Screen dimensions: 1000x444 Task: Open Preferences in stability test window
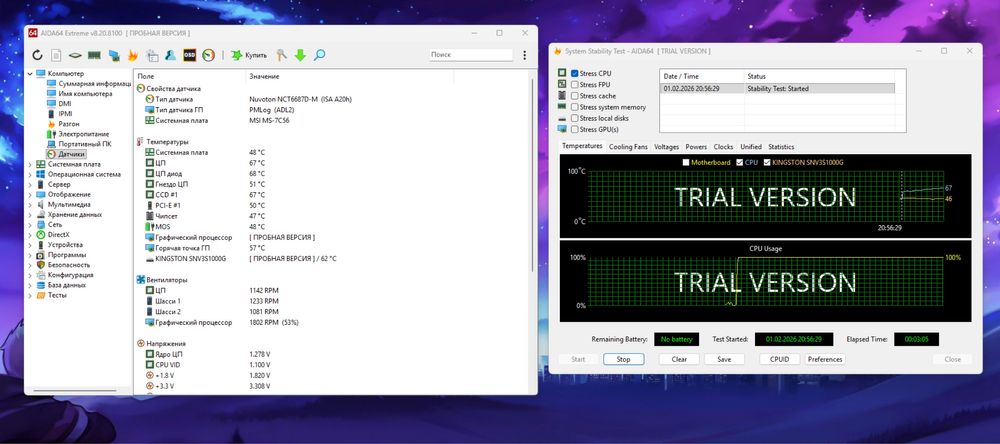tap(825, 359)
